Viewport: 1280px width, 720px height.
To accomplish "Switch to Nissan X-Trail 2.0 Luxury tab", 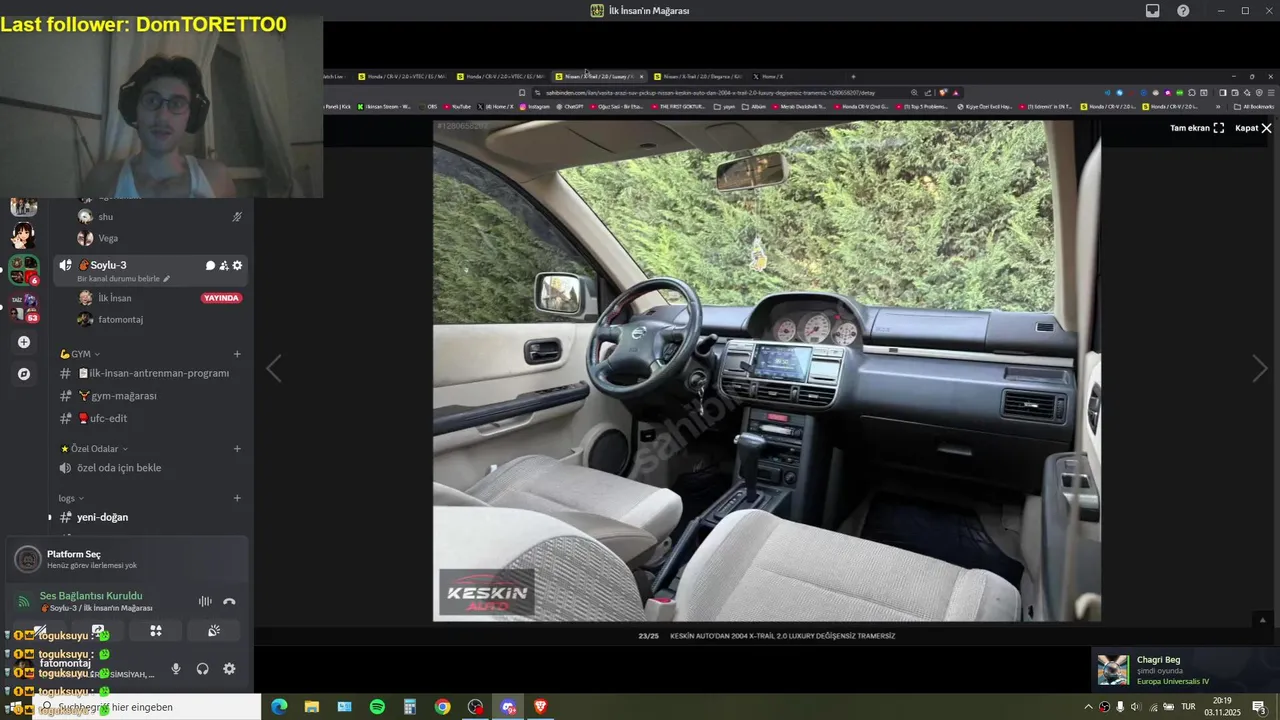I will 599,76.
